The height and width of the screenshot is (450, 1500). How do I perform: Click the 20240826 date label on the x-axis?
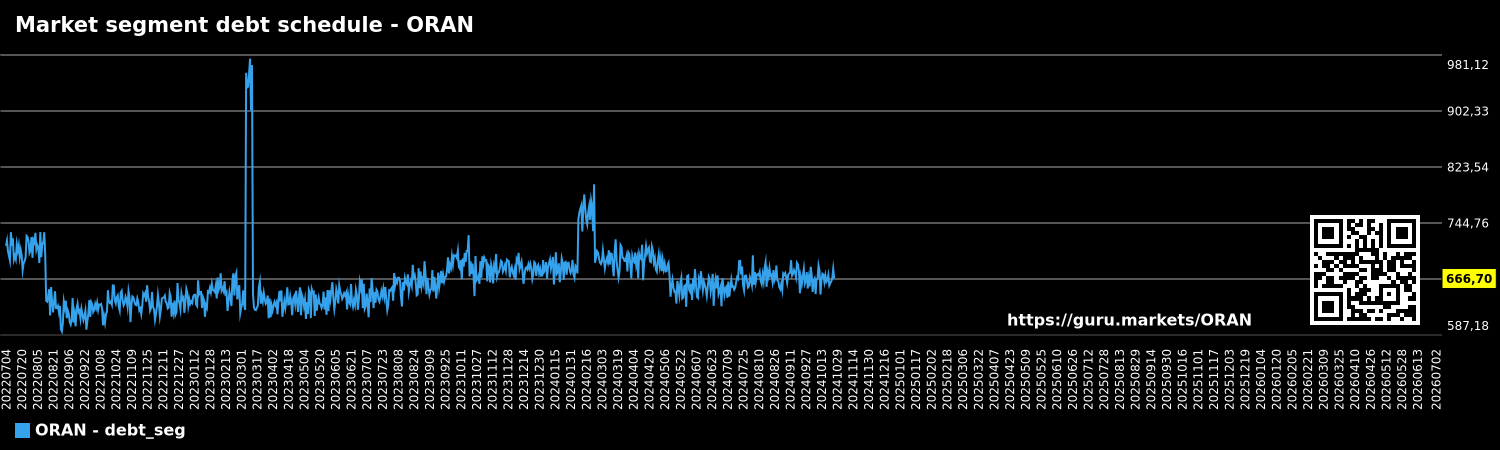point(775,378)
